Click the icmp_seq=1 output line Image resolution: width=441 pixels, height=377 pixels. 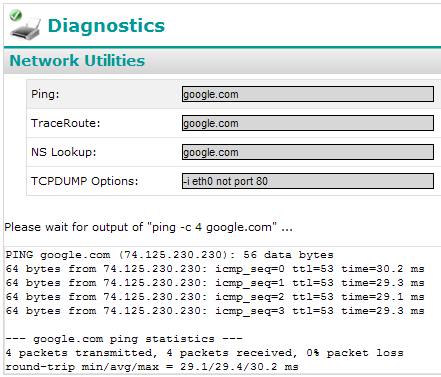pos(215,283)
